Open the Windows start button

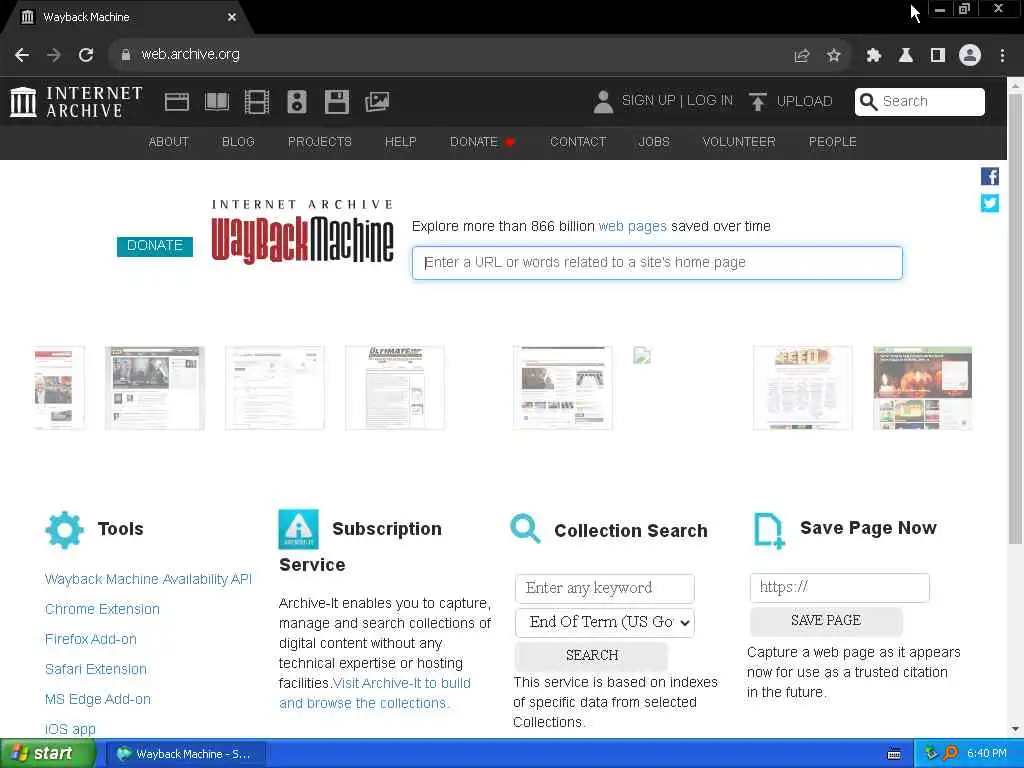(46, 754)
